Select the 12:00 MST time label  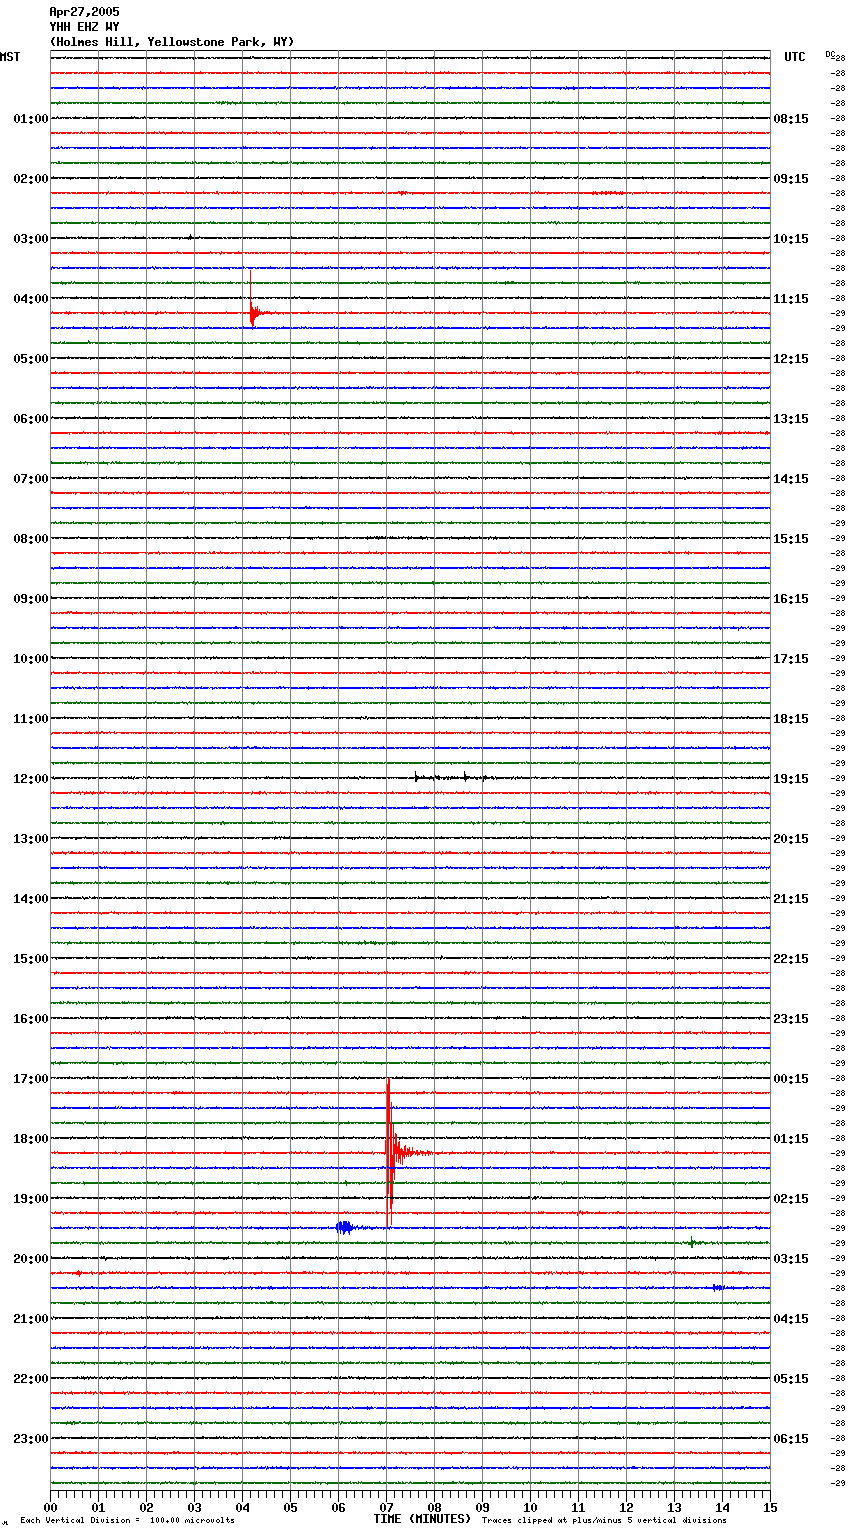[30, 779]
